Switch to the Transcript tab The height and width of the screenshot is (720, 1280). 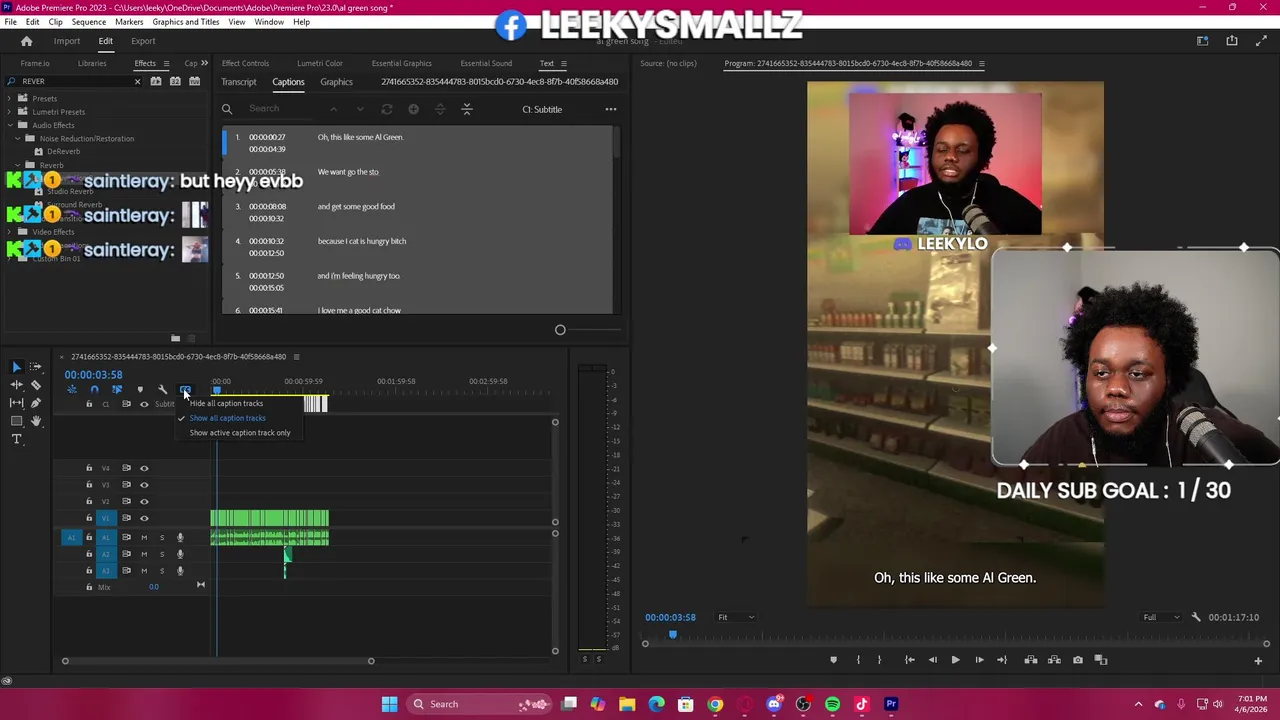pyautogui.click(x=239, y=82)
